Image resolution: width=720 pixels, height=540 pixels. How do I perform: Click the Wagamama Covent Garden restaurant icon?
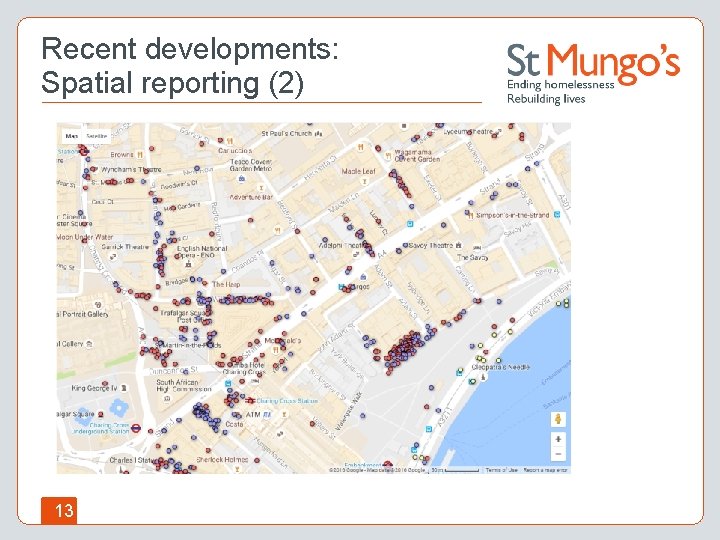tap(388, 156)
